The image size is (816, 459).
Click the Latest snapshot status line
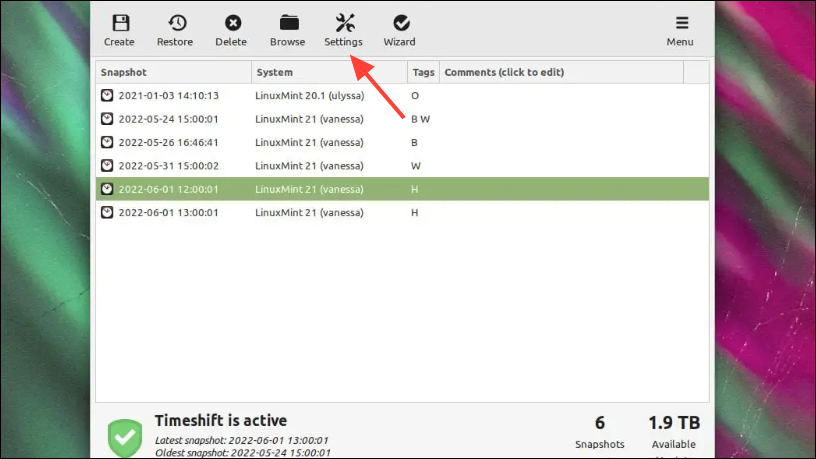(242, 440)
